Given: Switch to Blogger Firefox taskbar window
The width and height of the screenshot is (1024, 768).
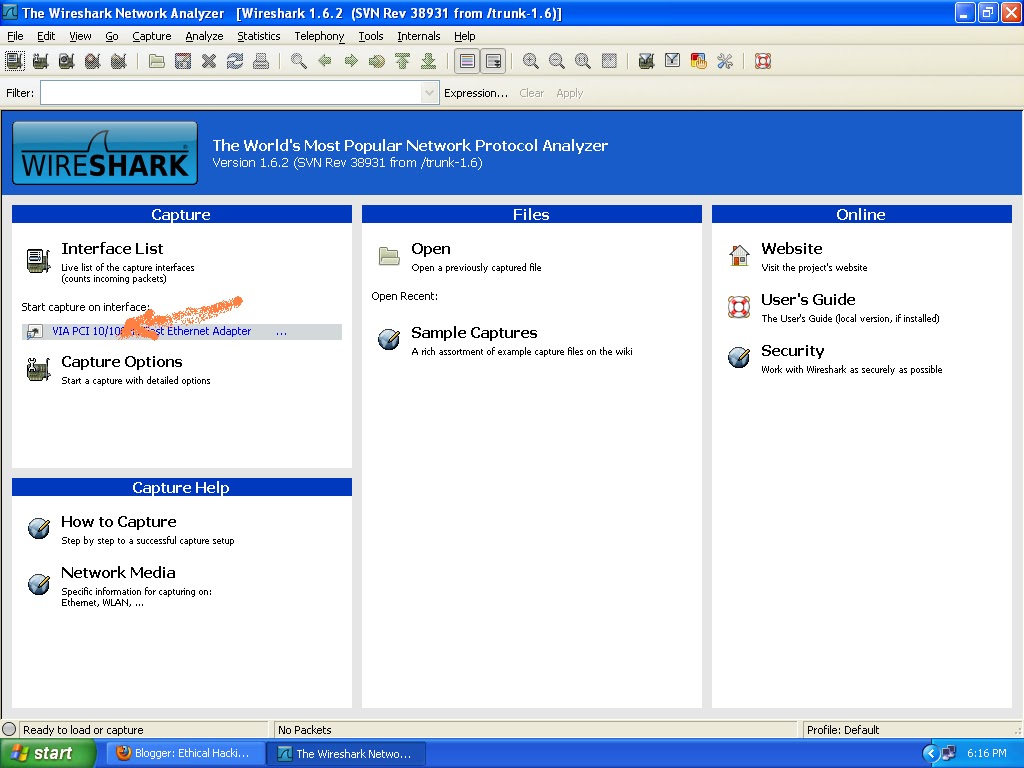Looking at the screenshot, I should [x=186, y=753].
